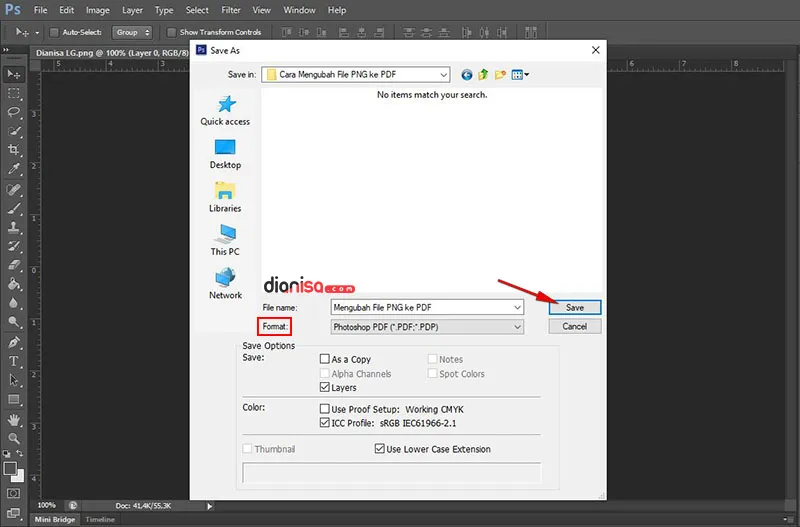Select the Eraser tool

click(x=14, y=265)
